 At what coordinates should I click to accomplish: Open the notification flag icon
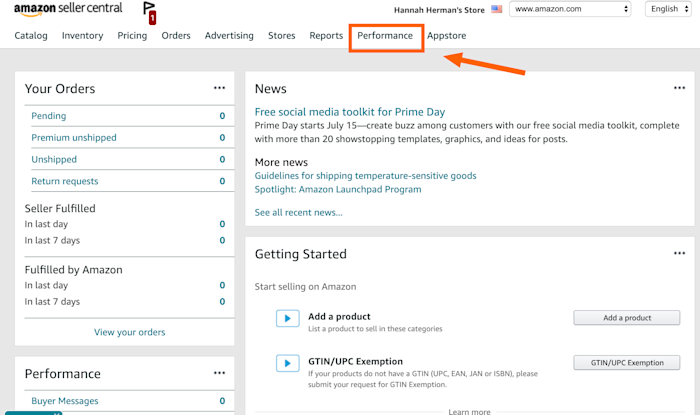click(149, 12)
